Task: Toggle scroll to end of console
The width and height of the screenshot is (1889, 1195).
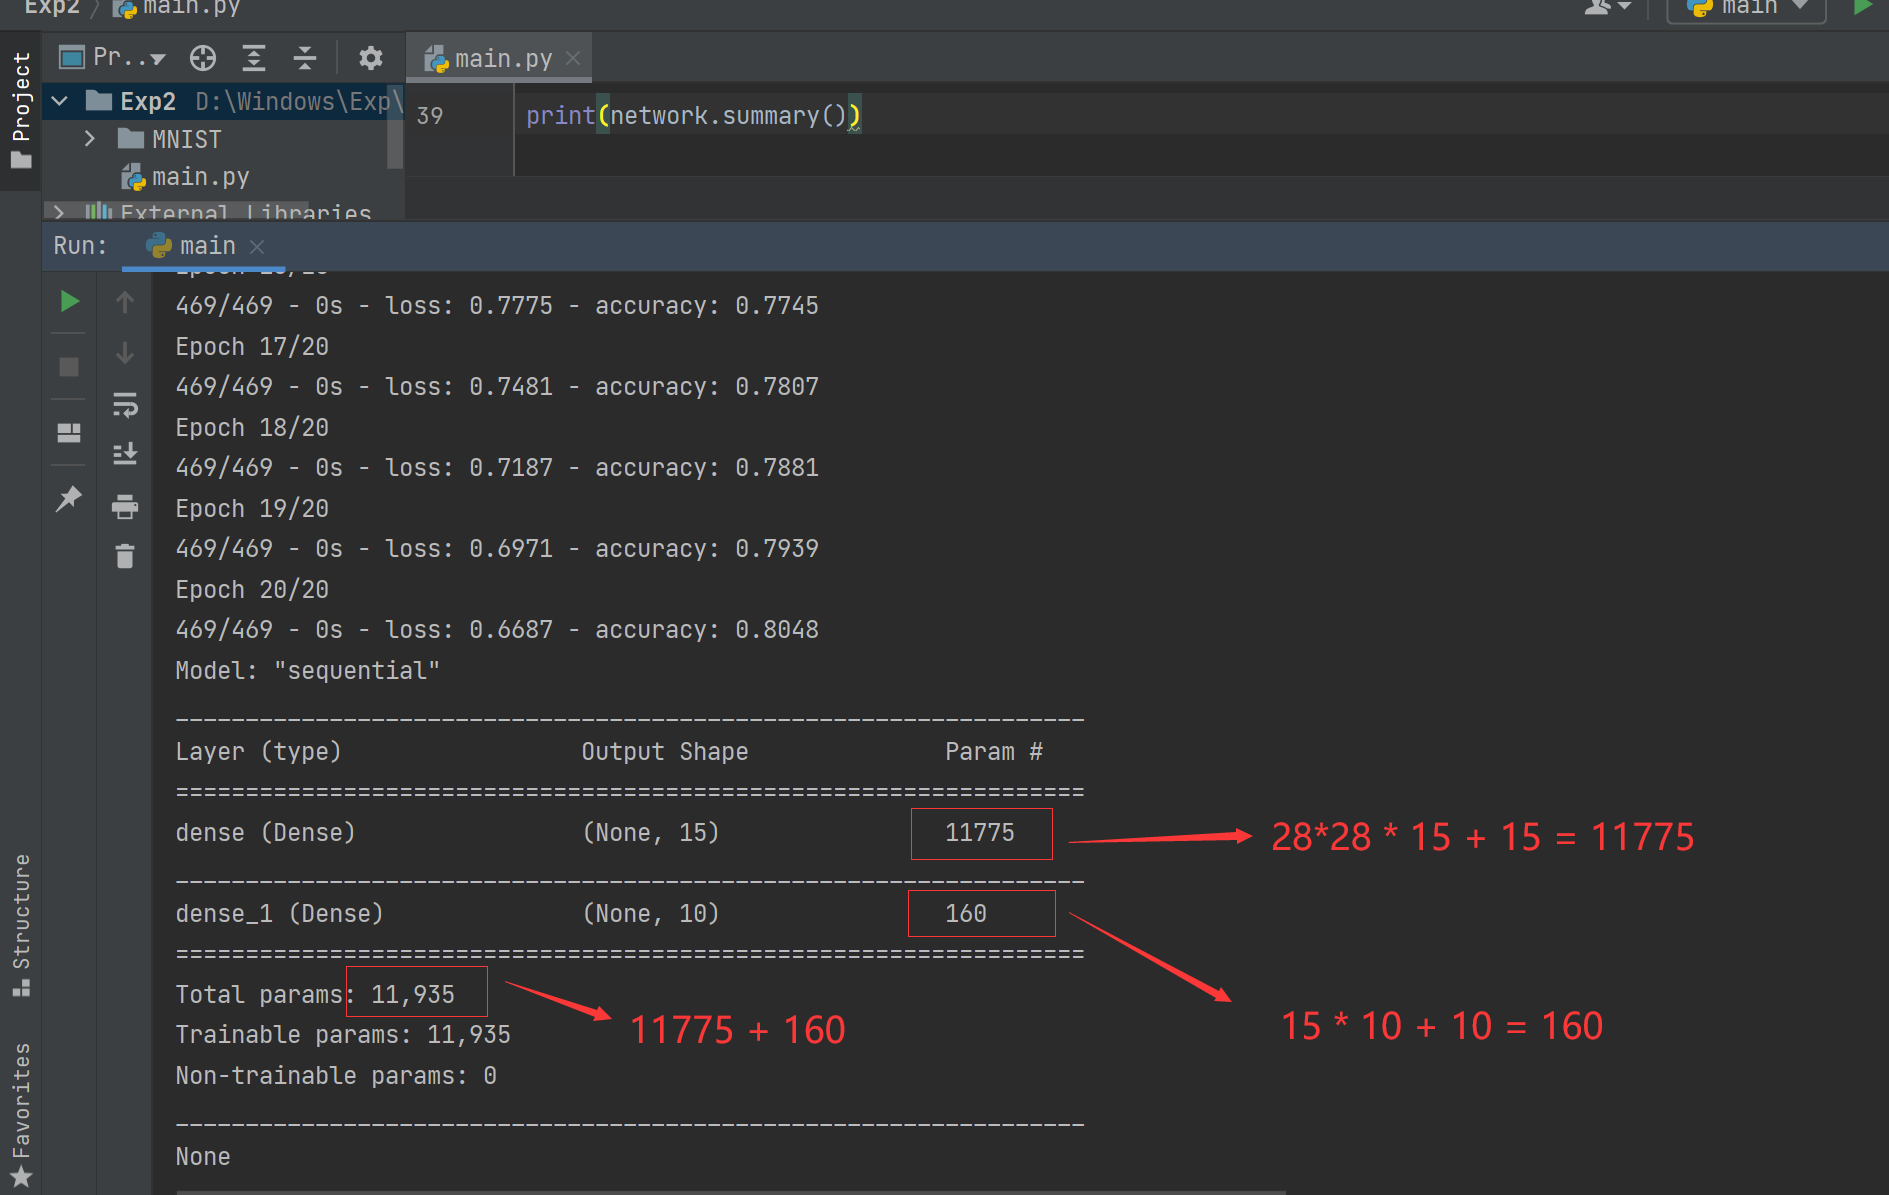Action: click(125, 455)
